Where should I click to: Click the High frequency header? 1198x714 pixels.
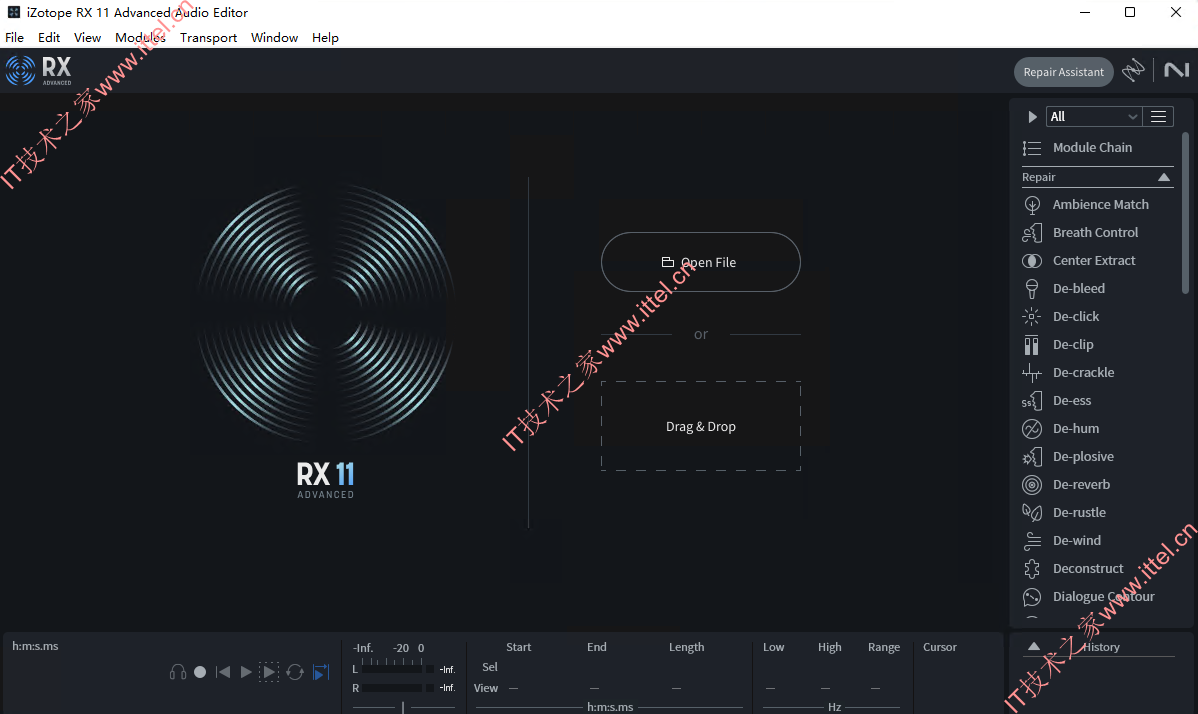[829, 647]
